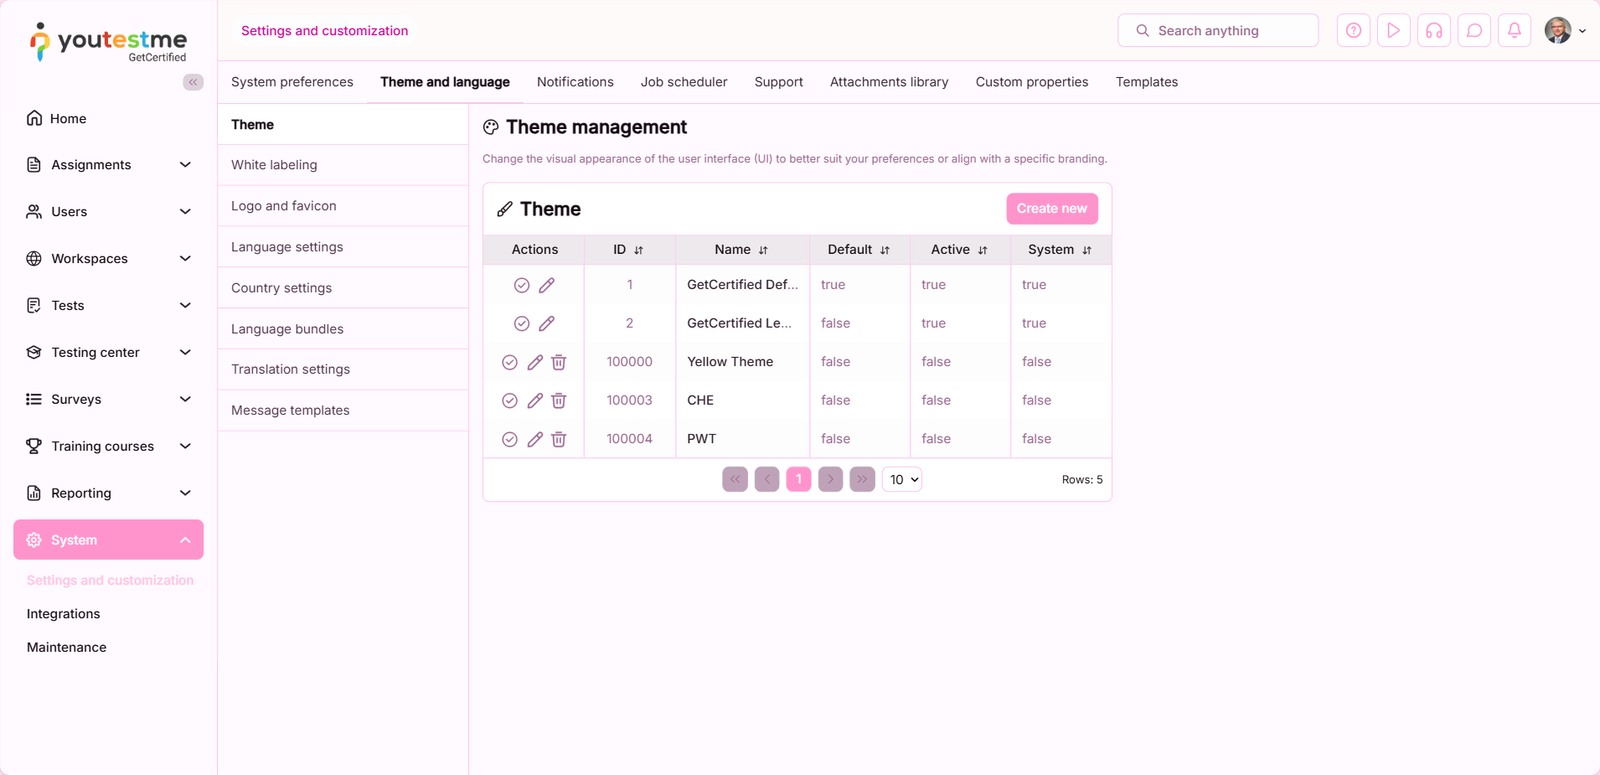
Task: Open the Integrations link in sidebar
Action: tap(63, 614)
